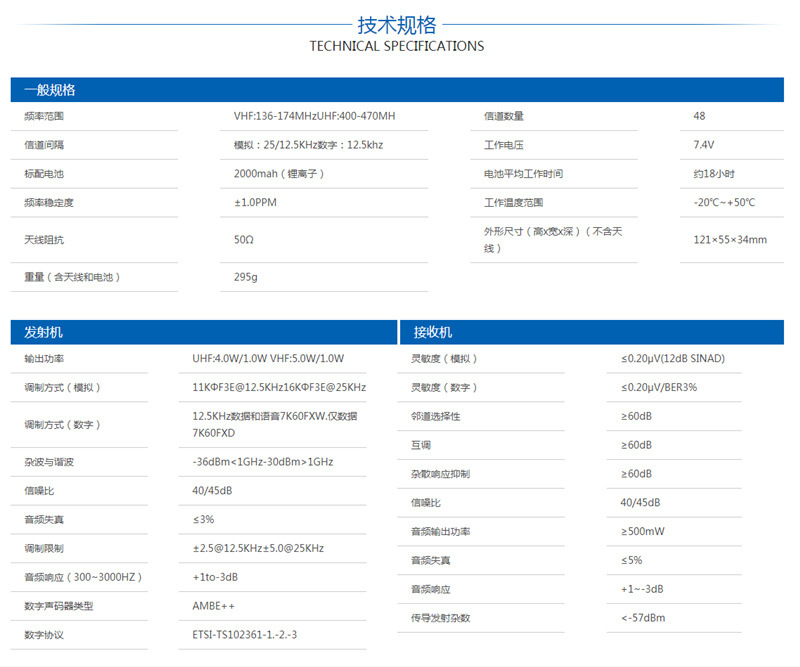Click the 电池平均工作时间 label
The height and width of the screenshot is (667, 800).
pos(523,174)
